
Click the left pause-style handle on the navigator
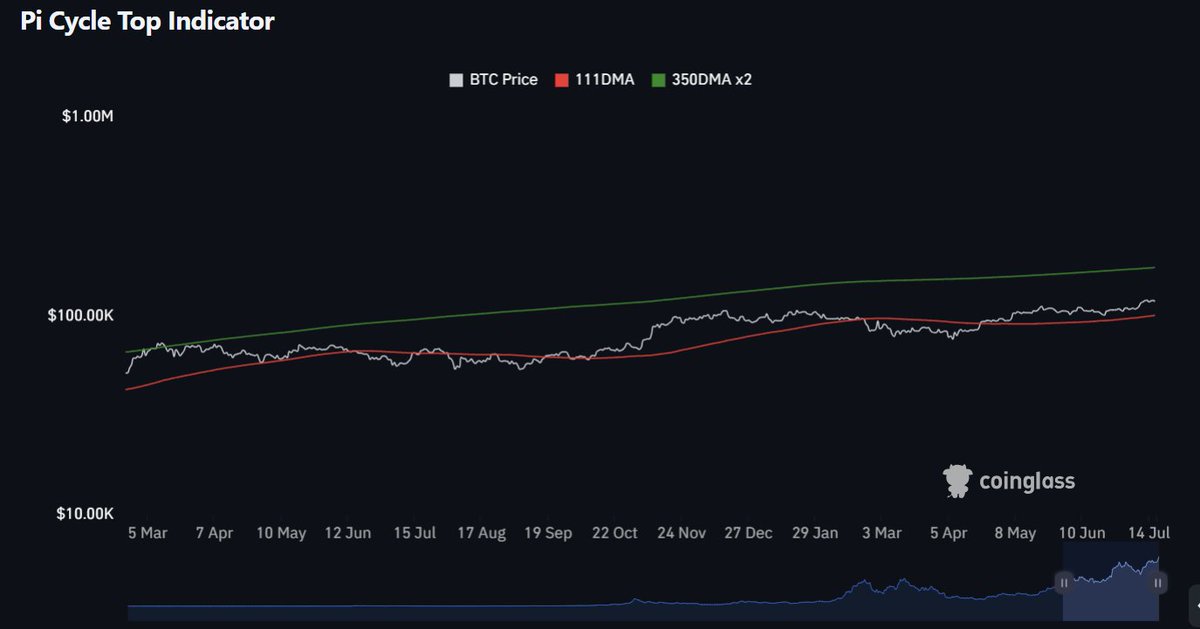[x=1062, y=582]
